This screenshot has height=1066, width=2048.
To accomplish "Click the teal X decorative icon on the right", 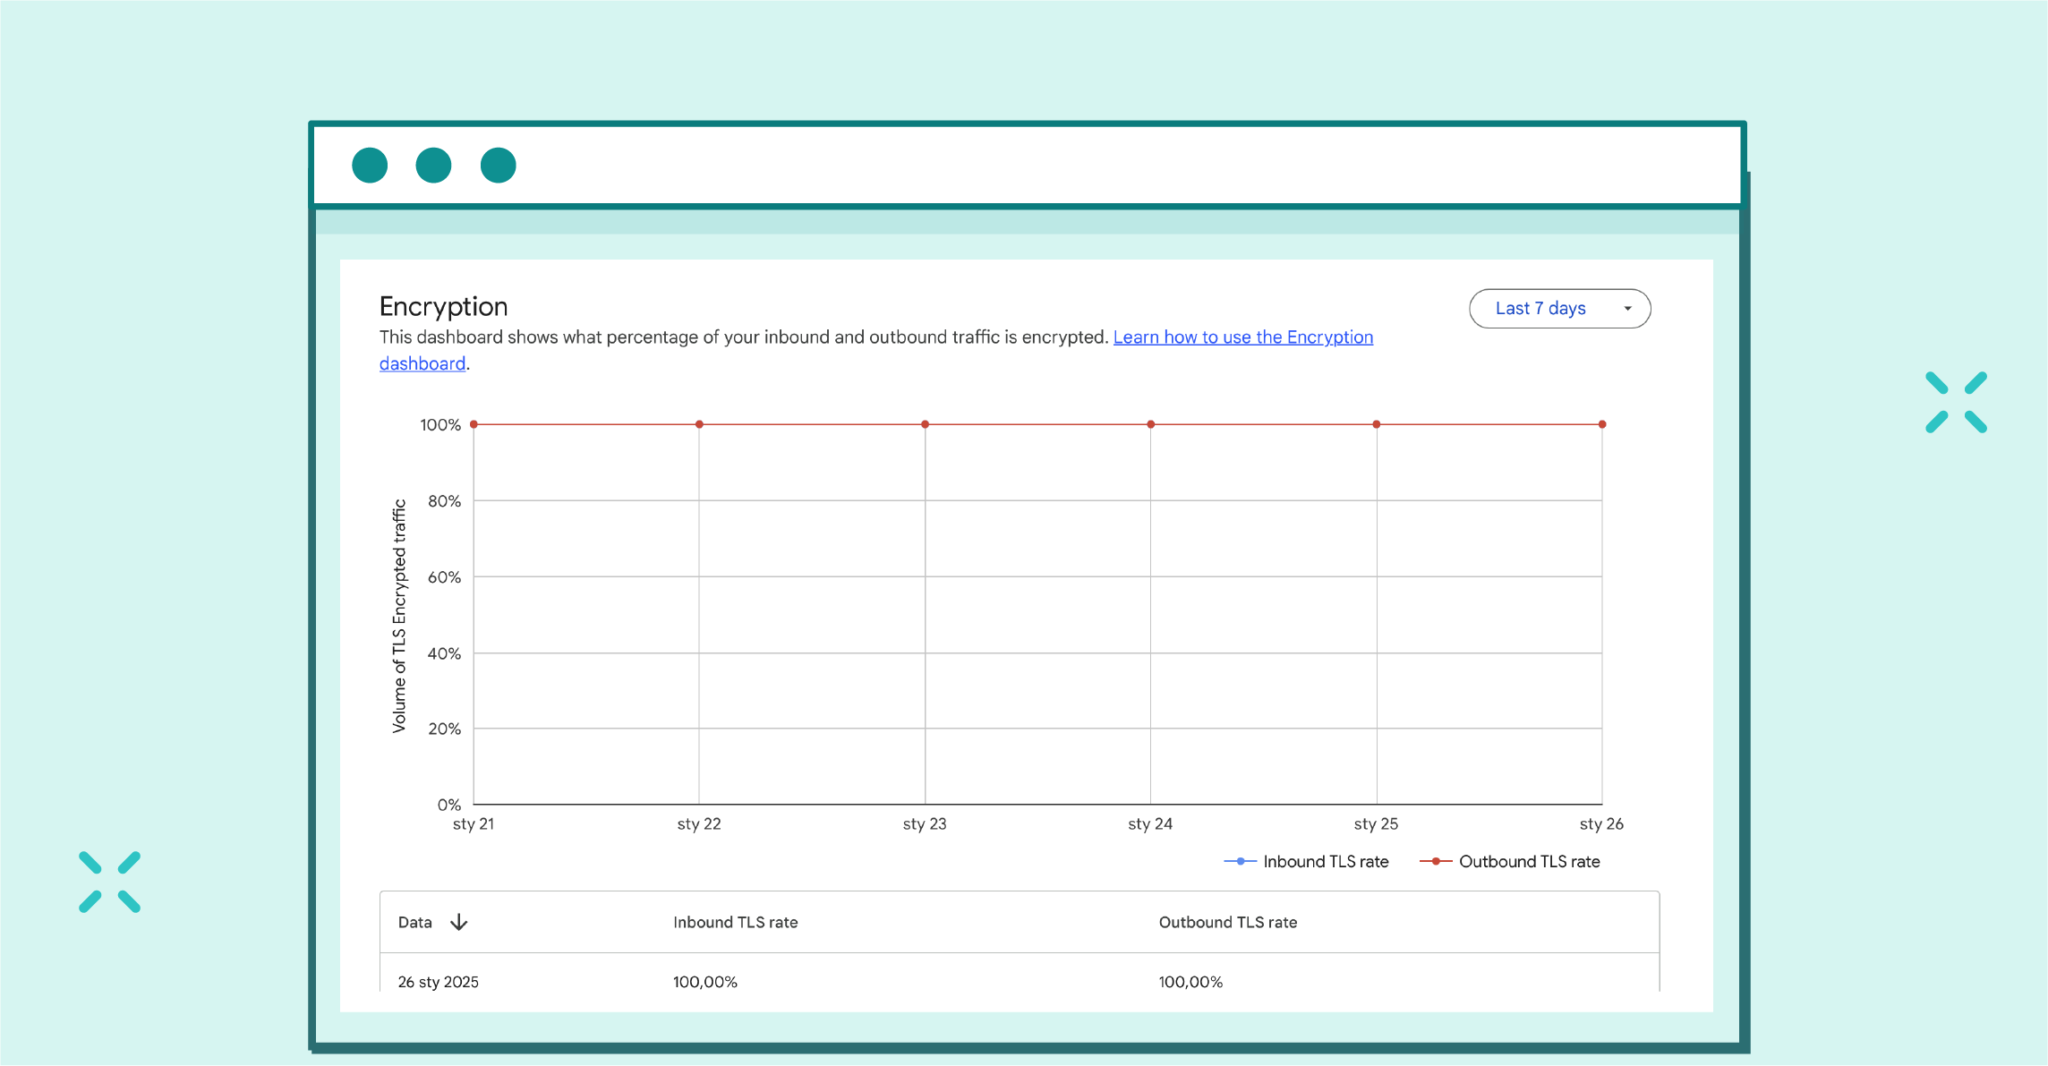I will (x=1955, y=400).
